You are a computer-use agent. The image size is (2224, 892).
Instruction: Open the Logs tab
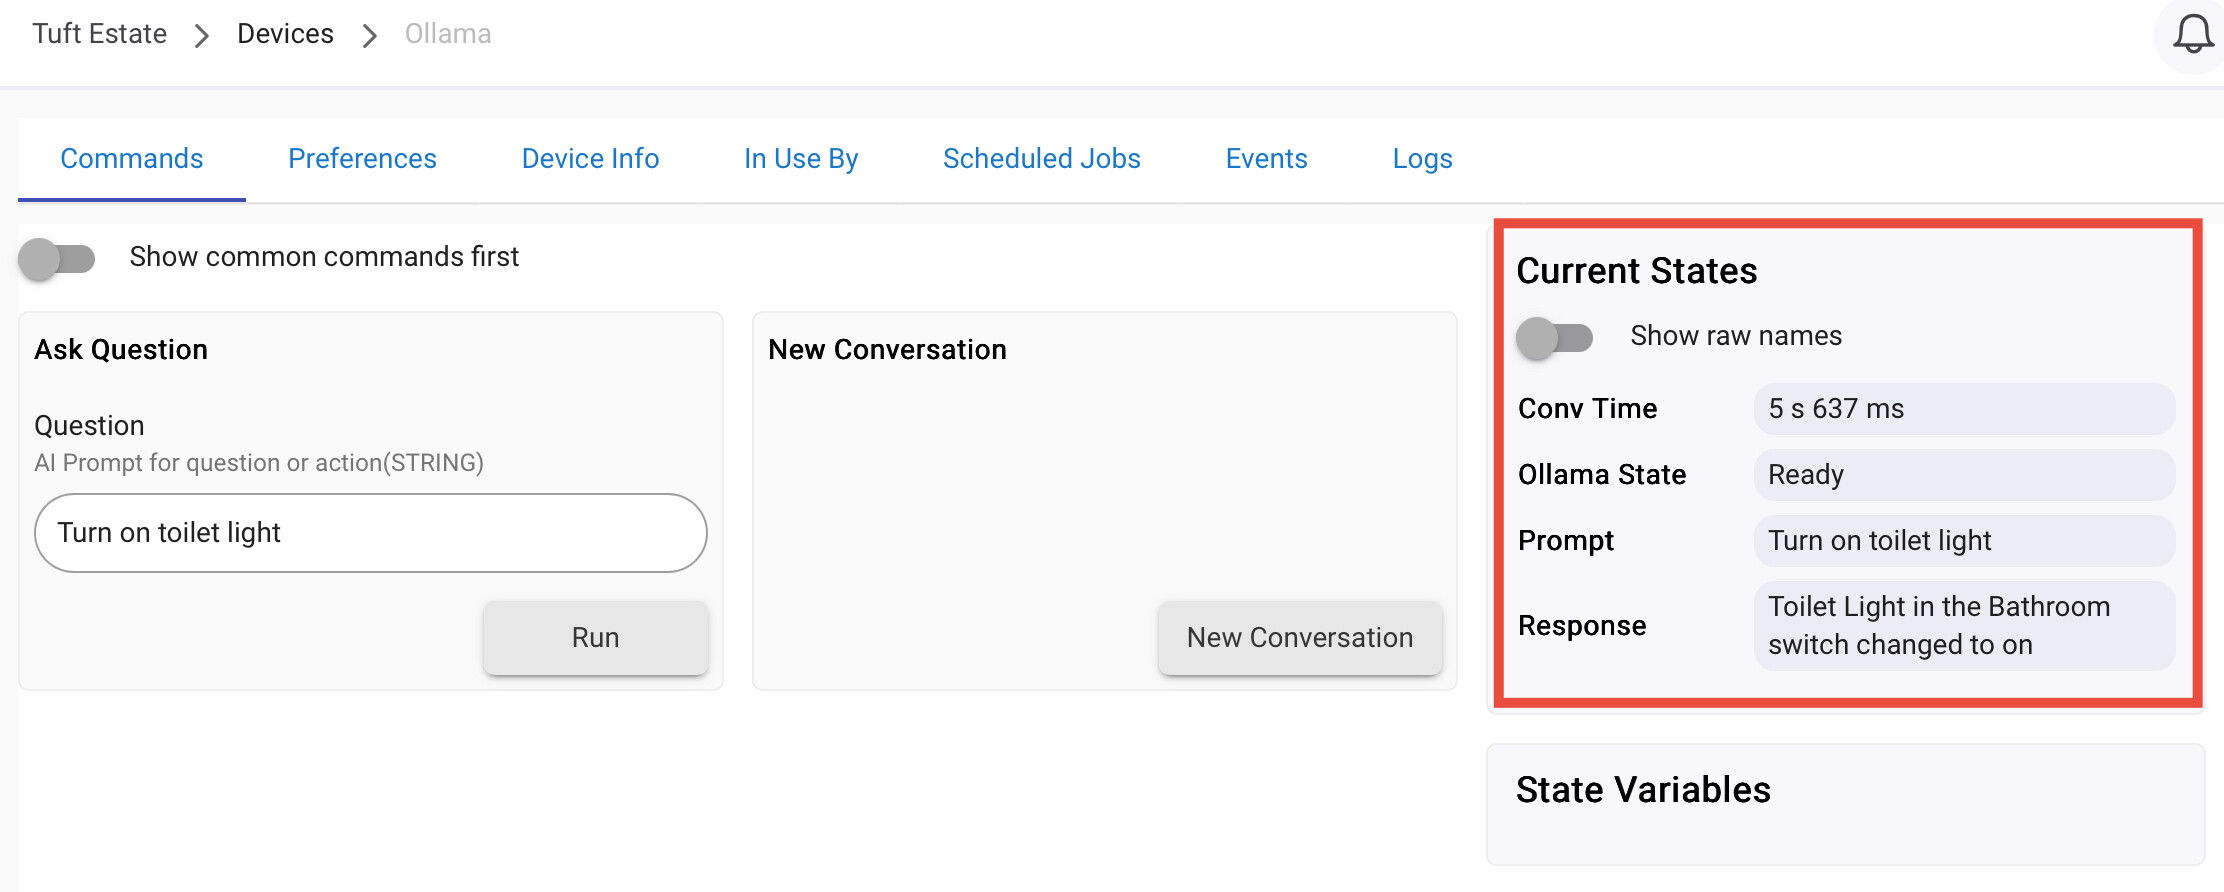(x=1422, y=159)
